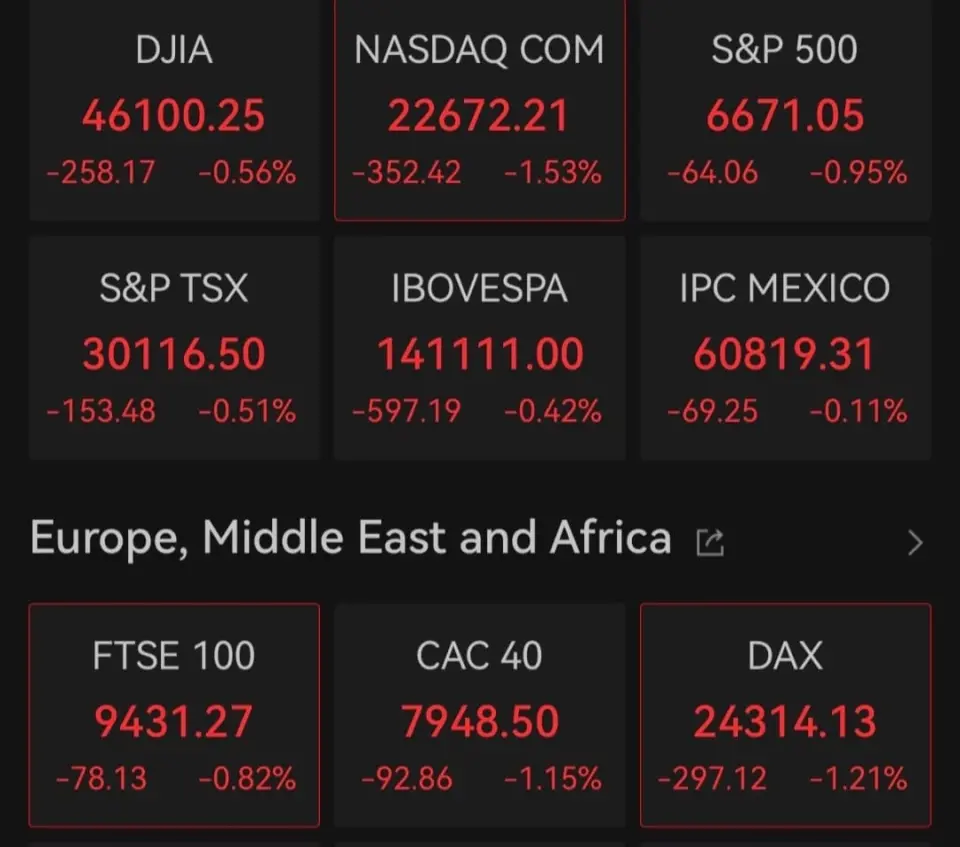The image size is (960, 847).
Task: Open the IPC MEXICO index card
Action: point(785,348)
